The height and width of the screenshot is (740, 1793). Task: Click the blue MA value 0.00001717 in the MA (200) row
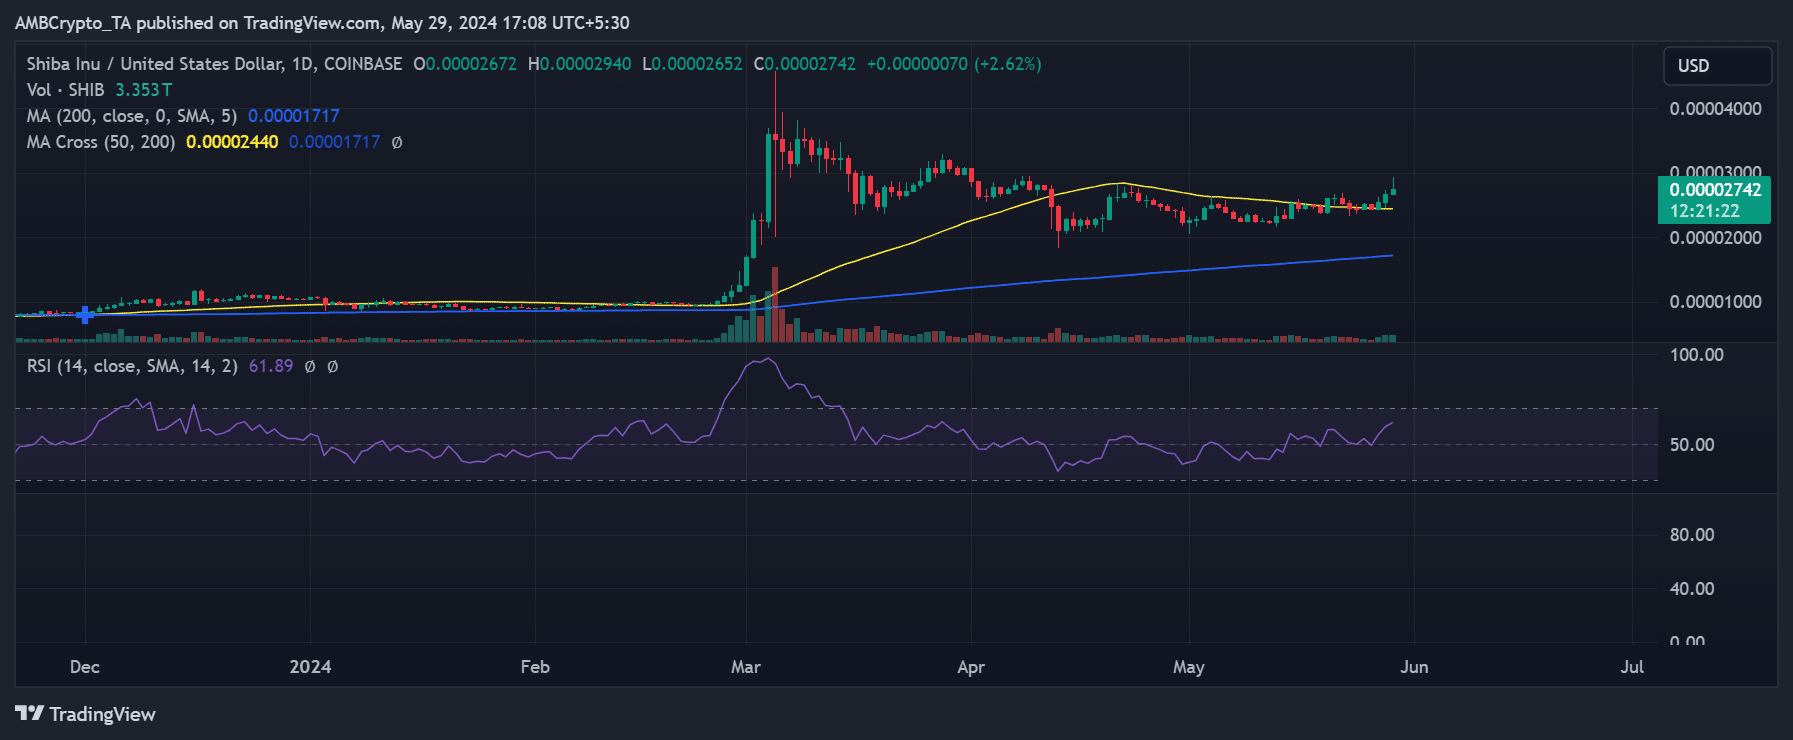coord(294,116)
